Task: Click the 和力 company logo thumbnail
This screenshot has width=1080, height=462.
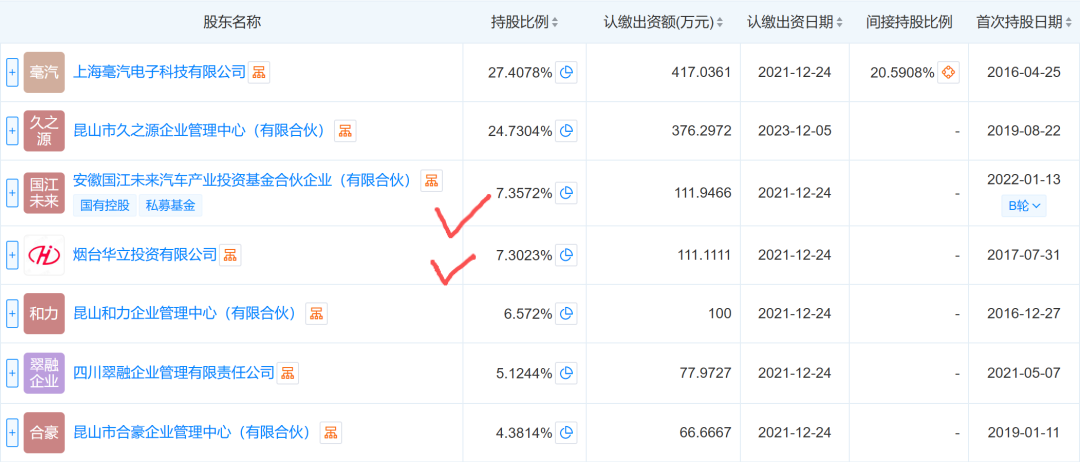Action: (44, 314)
